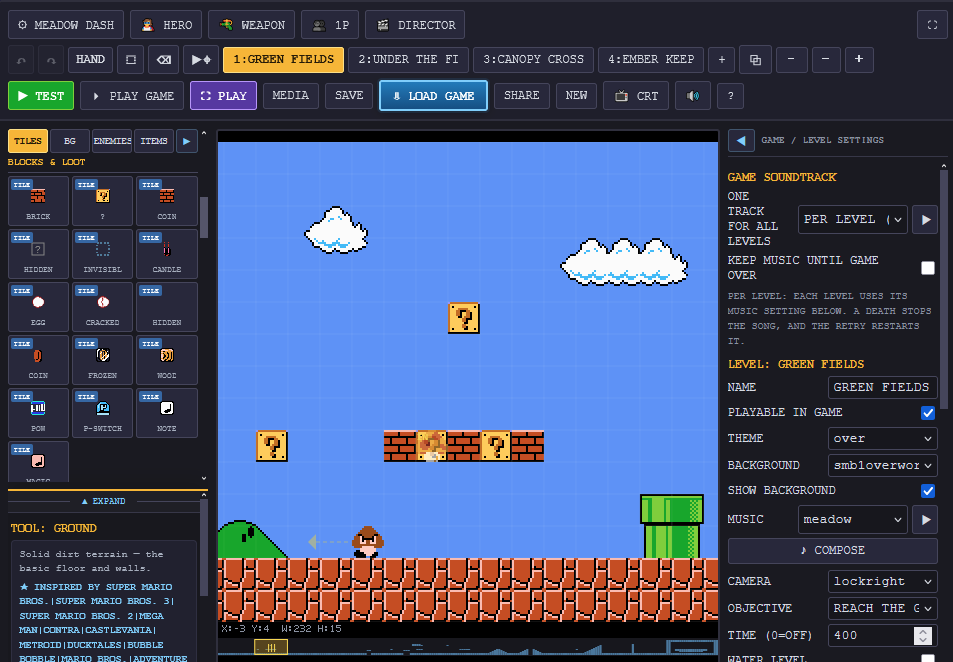Screen dimensions: 953x662
Task: Click the Share button
Action: (x=521, y=95)
